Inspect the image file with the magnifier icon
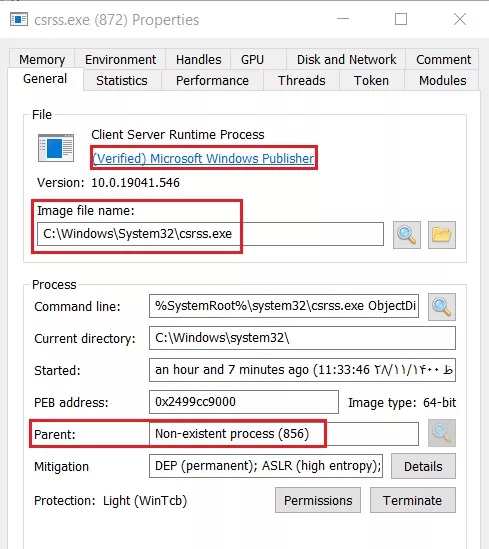This screenshot has height=549, width=489. click(x=407, y=235)
